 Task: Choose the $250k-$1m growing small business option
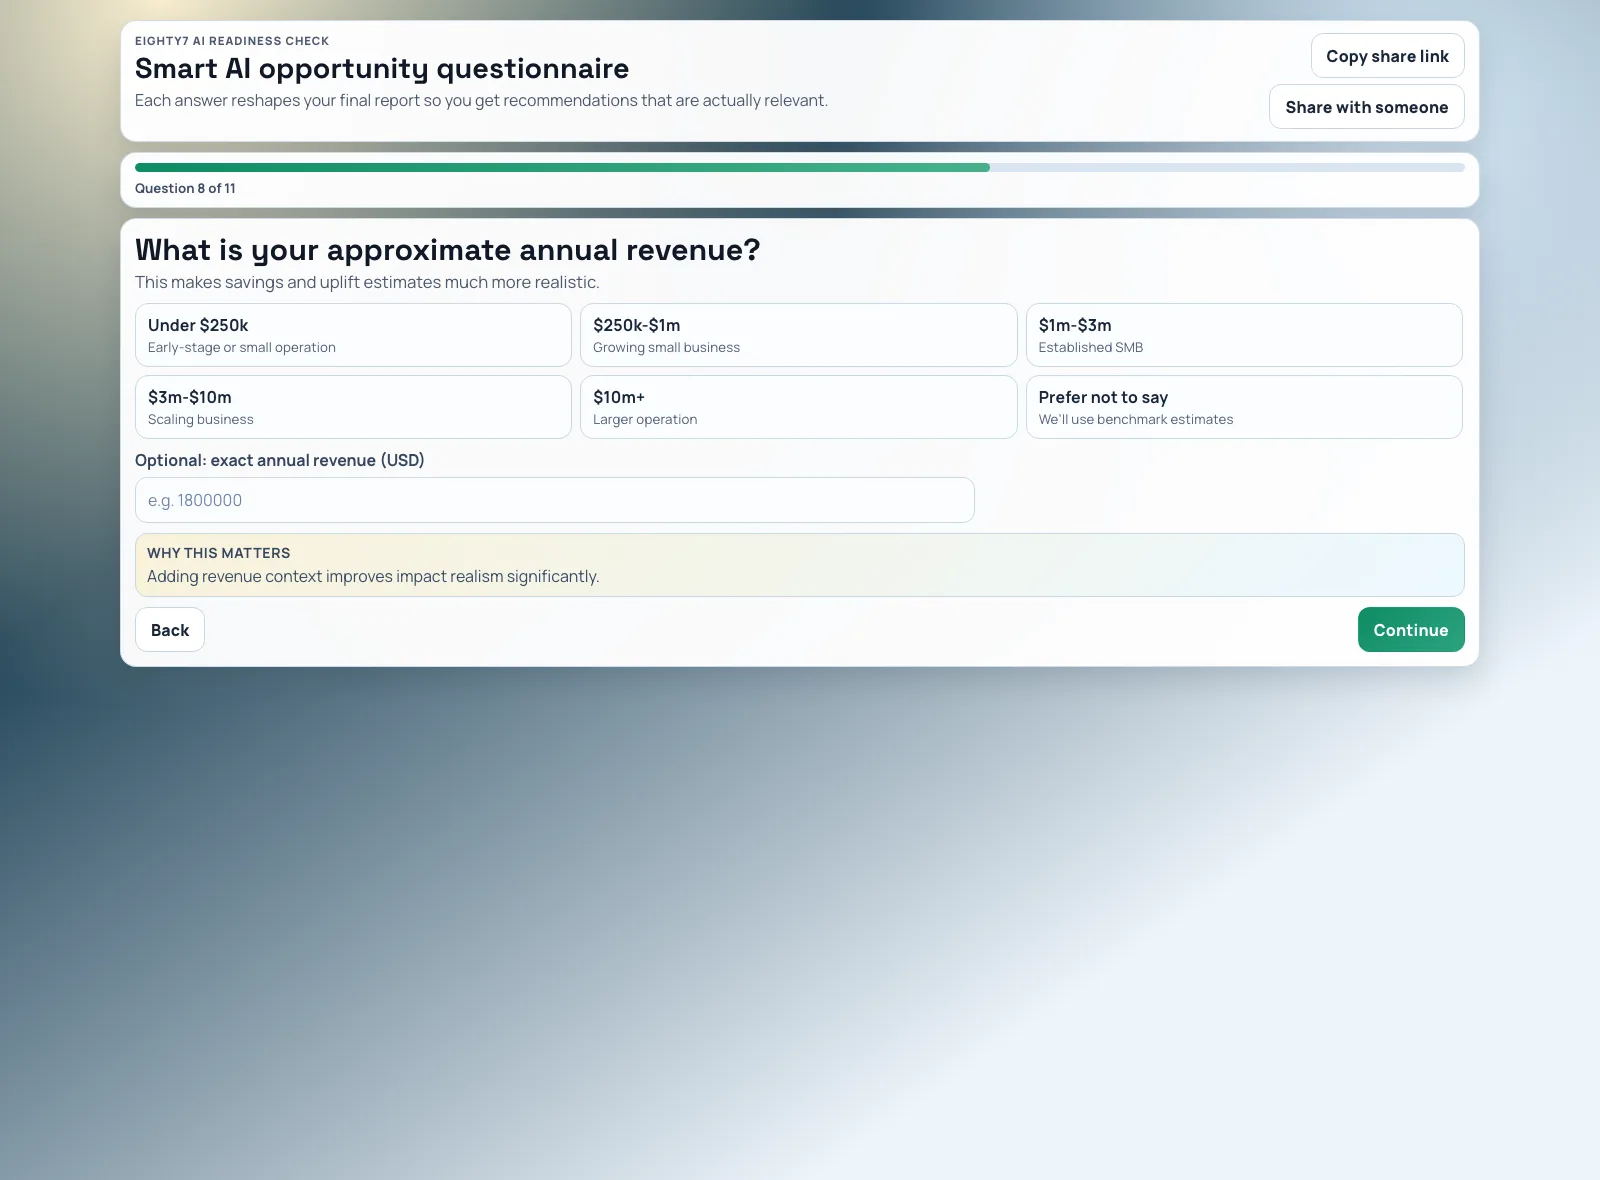798,335
